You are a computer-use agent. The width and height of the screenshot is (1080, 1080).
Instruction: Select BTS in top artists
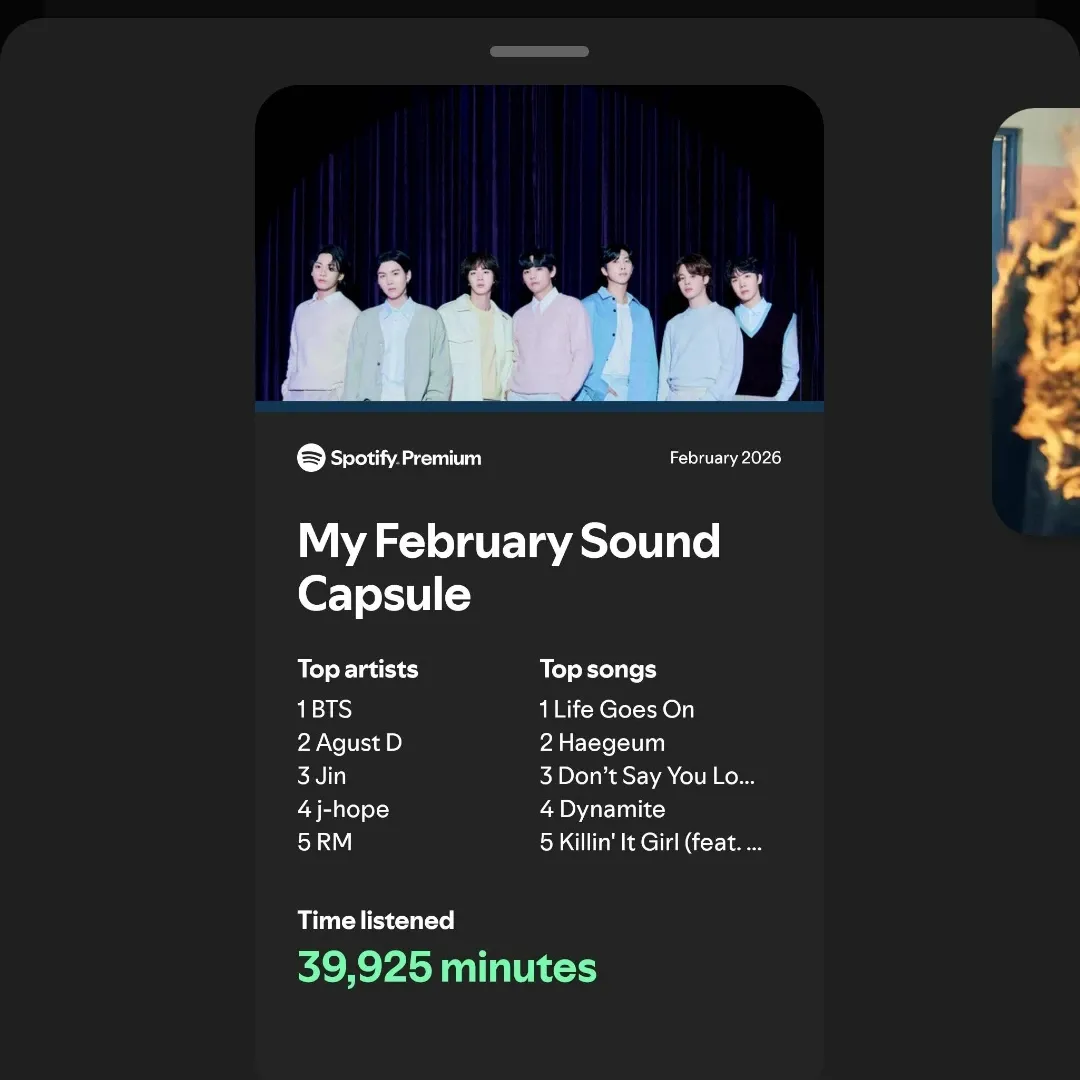point(325,710)
